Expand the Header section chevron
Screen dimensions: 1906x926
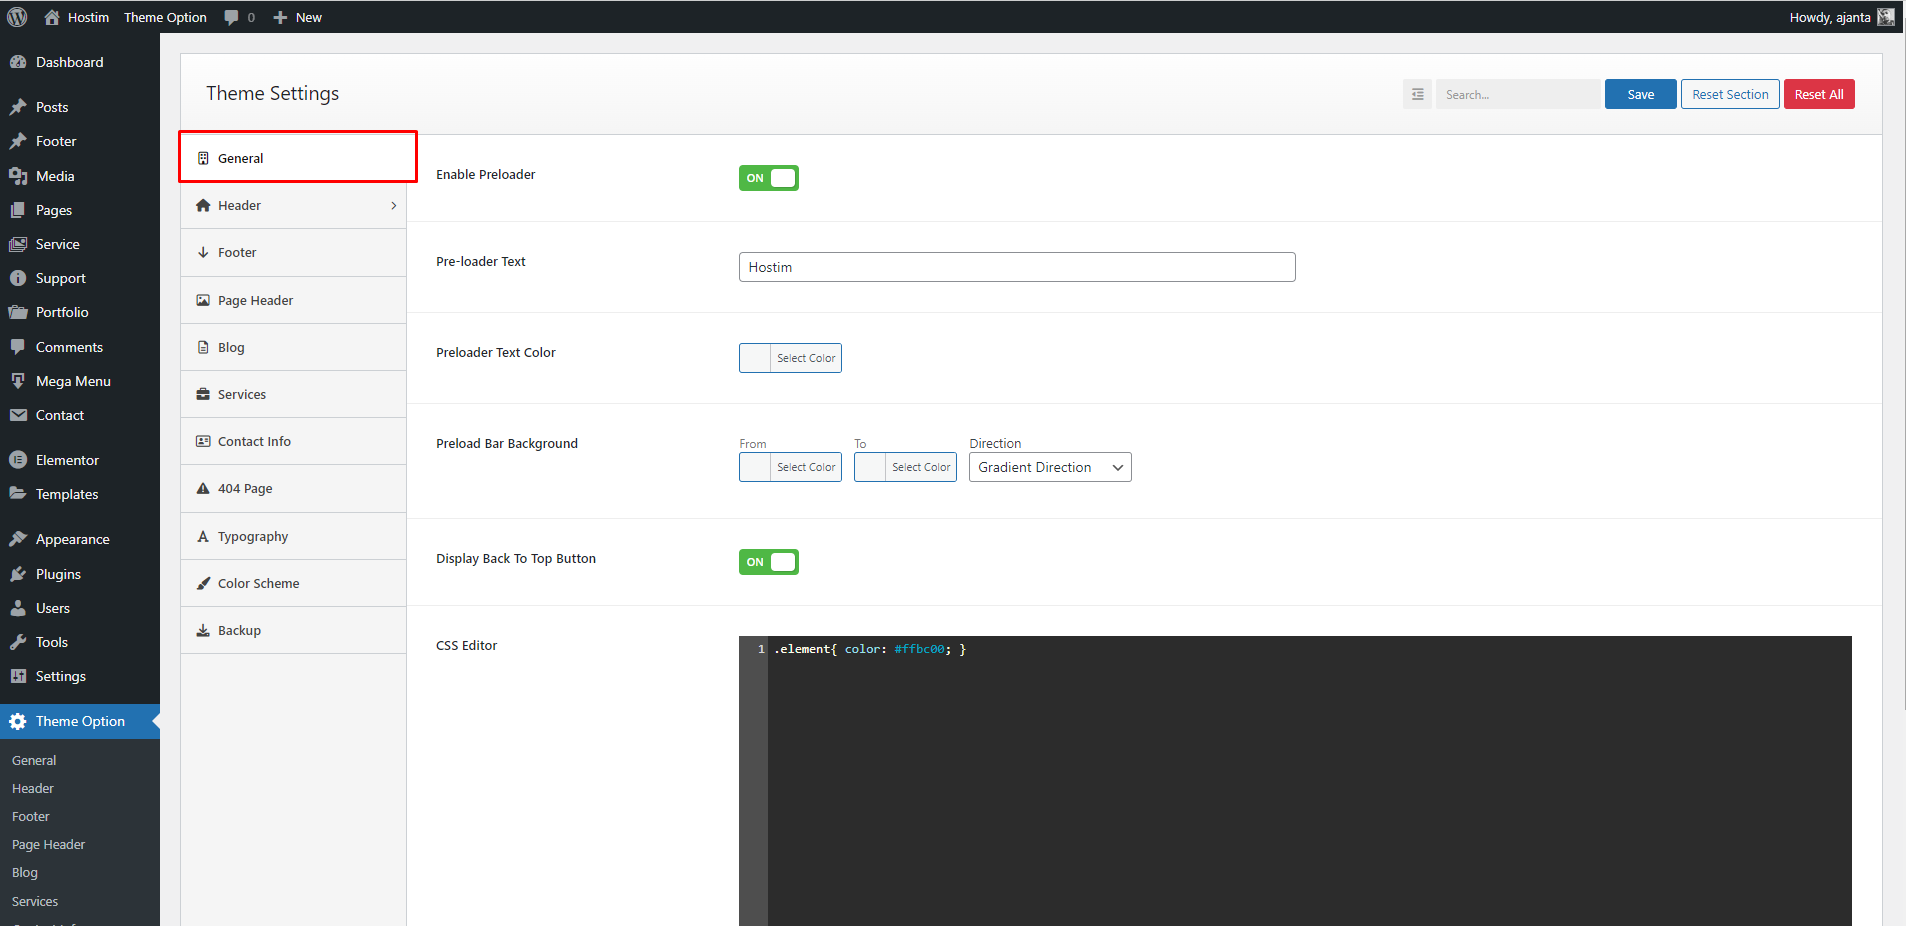pos(393,206)
